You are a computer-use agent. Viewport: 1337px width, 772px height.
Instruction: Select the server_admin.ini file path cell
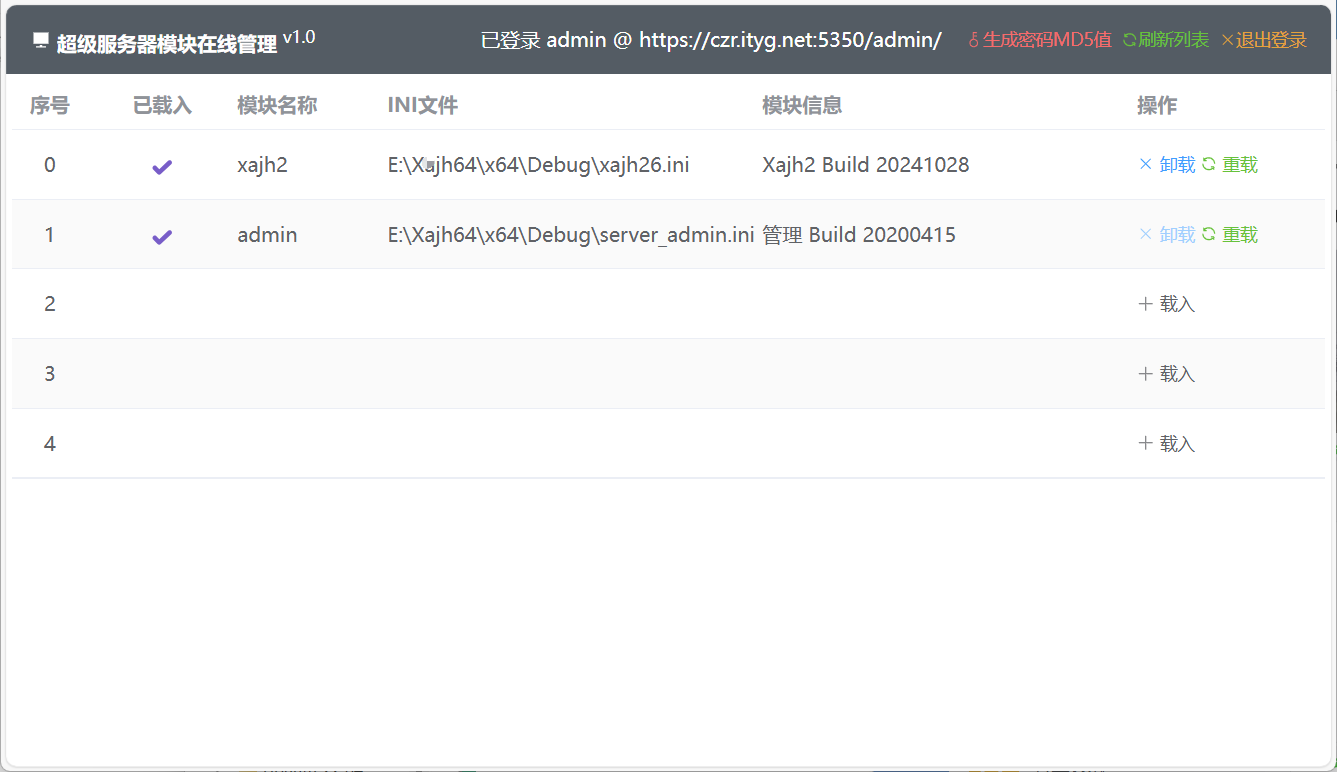(570, 235)
